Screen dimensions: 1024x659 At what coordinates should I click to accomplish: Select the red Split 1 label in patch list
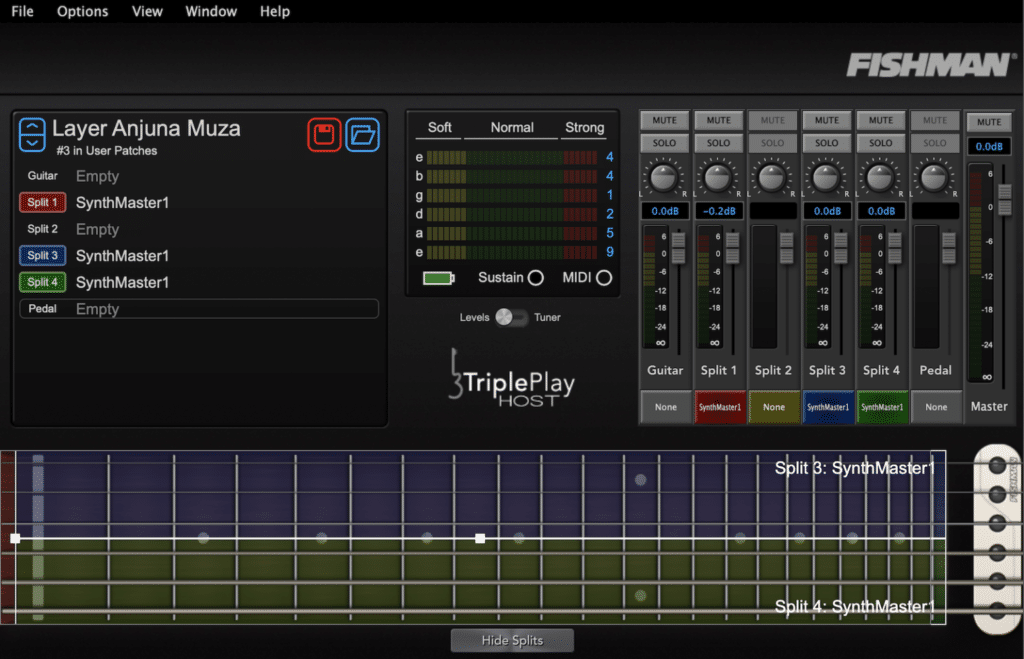click(x=42, y=202)
